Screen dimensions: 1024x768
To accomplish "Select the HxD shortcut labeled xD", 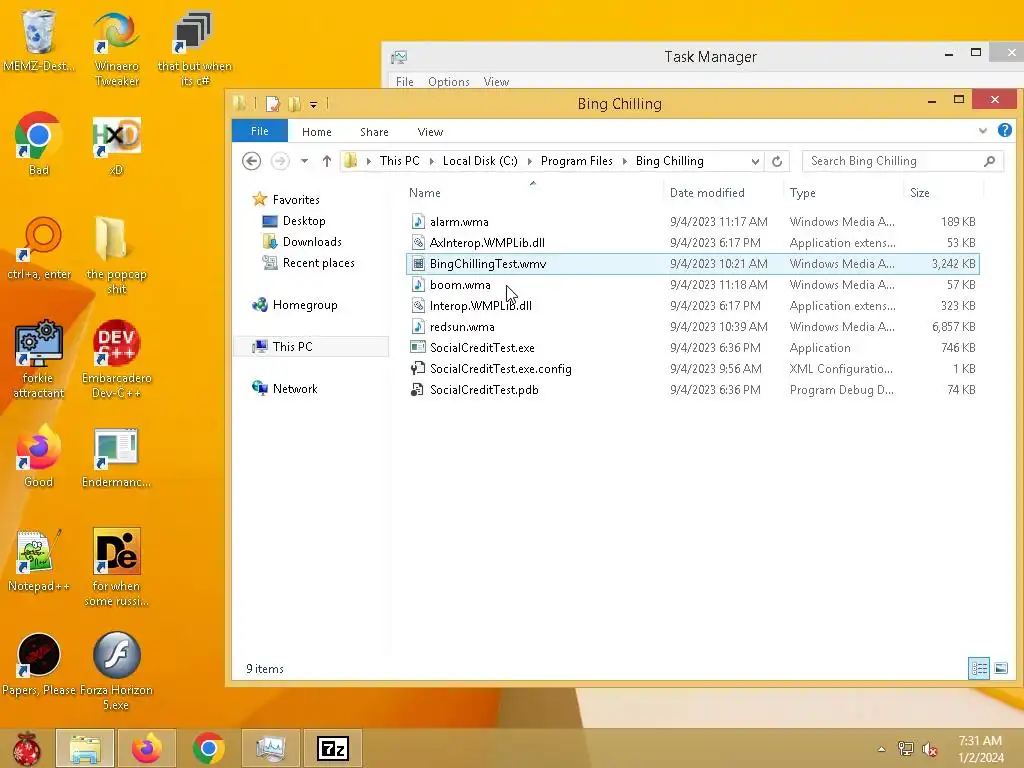I will [116, 144].
